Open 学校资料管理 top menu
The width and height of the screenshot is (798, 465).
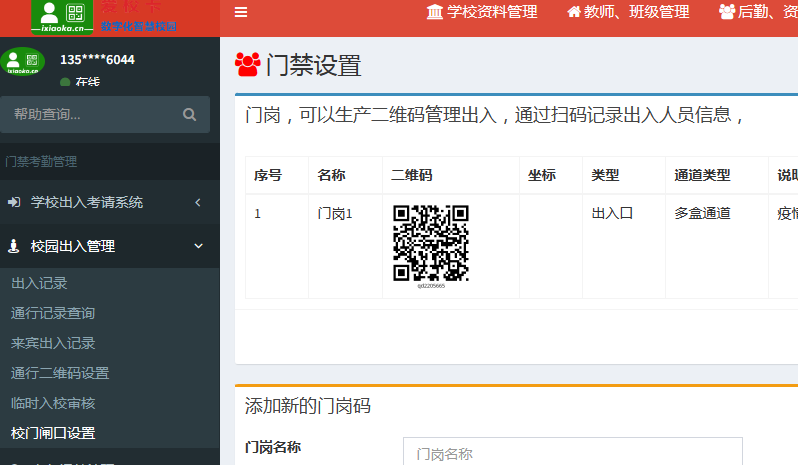coord(482,12)
